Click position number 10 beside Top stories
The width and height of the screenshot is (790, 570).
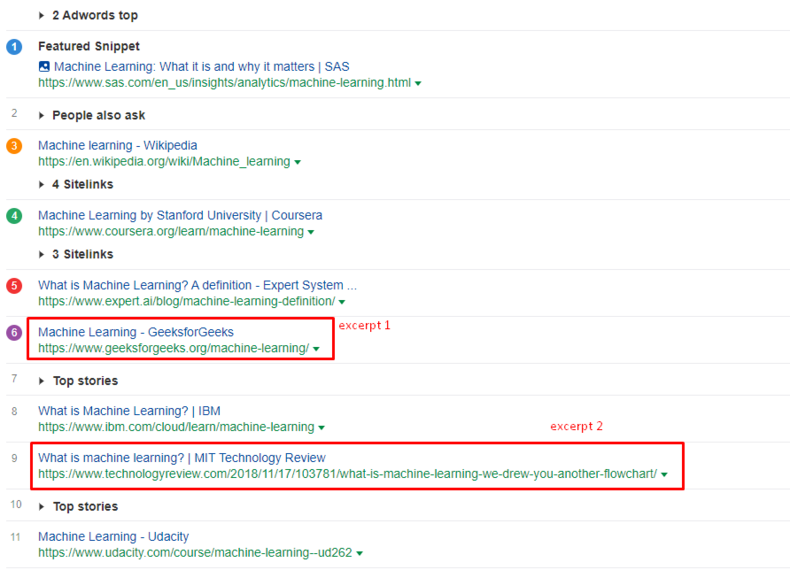coord(16,504)
